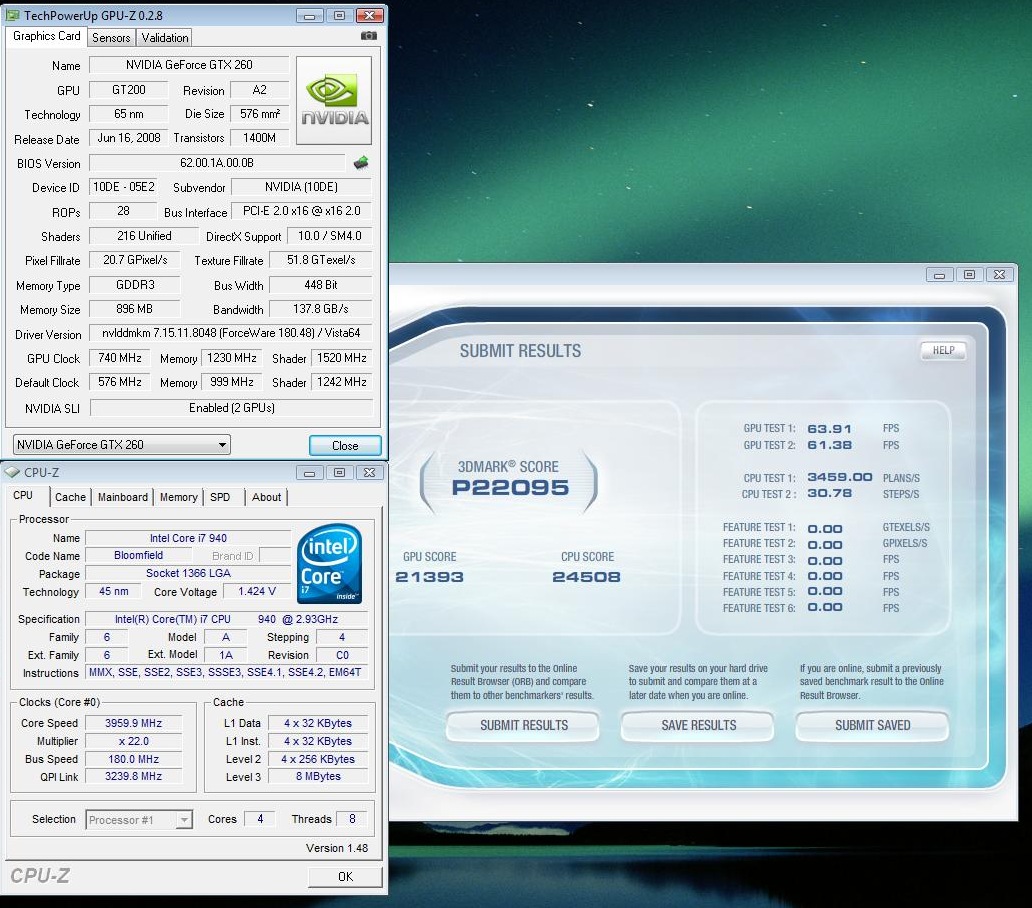
Task: Open the SPD tab in CPU-Z
Action: point(220,497)
